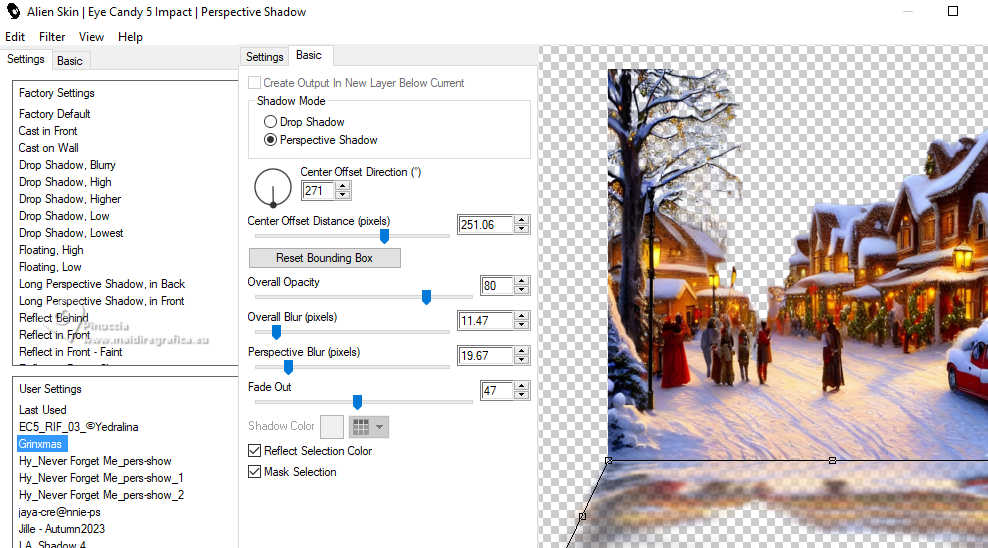The width and height of the screenshot is (988, 548).
Task: Select Hy_Never Forget Me_pers-show_2 setting
Action: 101,495
